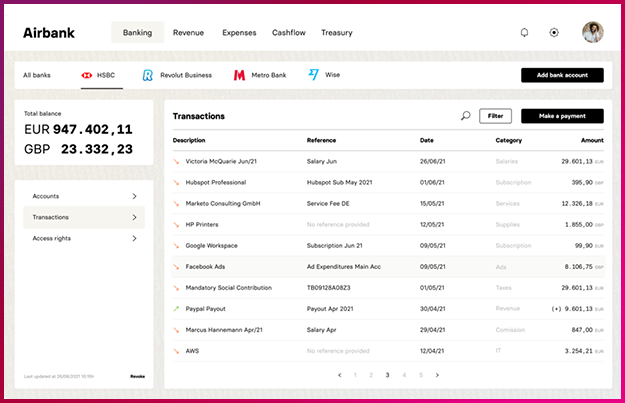Viewport: 625px width, 403px height.
Task: Expand the Access rights chevron
Action: pos(134,238)
